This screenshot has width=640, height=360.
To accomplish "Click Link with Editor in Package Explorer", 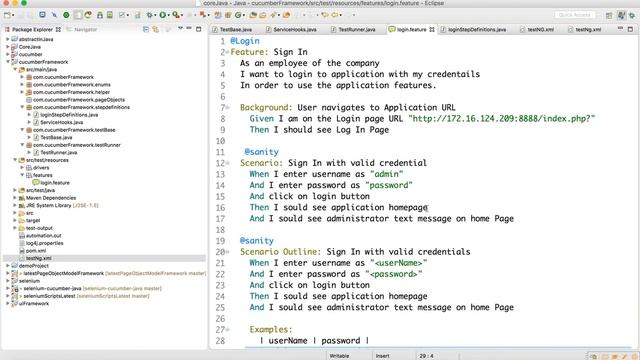I will [x=156, y=29].
